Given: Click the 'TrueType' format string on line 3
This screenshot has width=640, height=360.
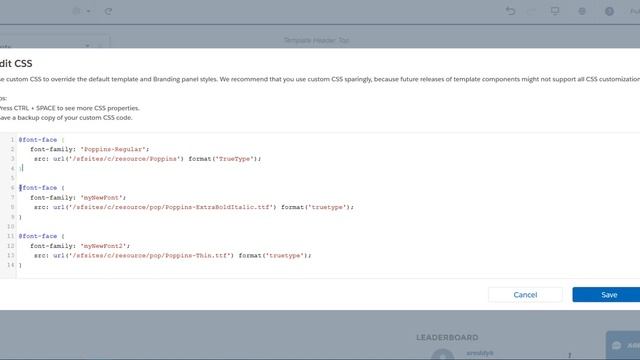Looking at the screenshot, I should [x=235, y=159].
